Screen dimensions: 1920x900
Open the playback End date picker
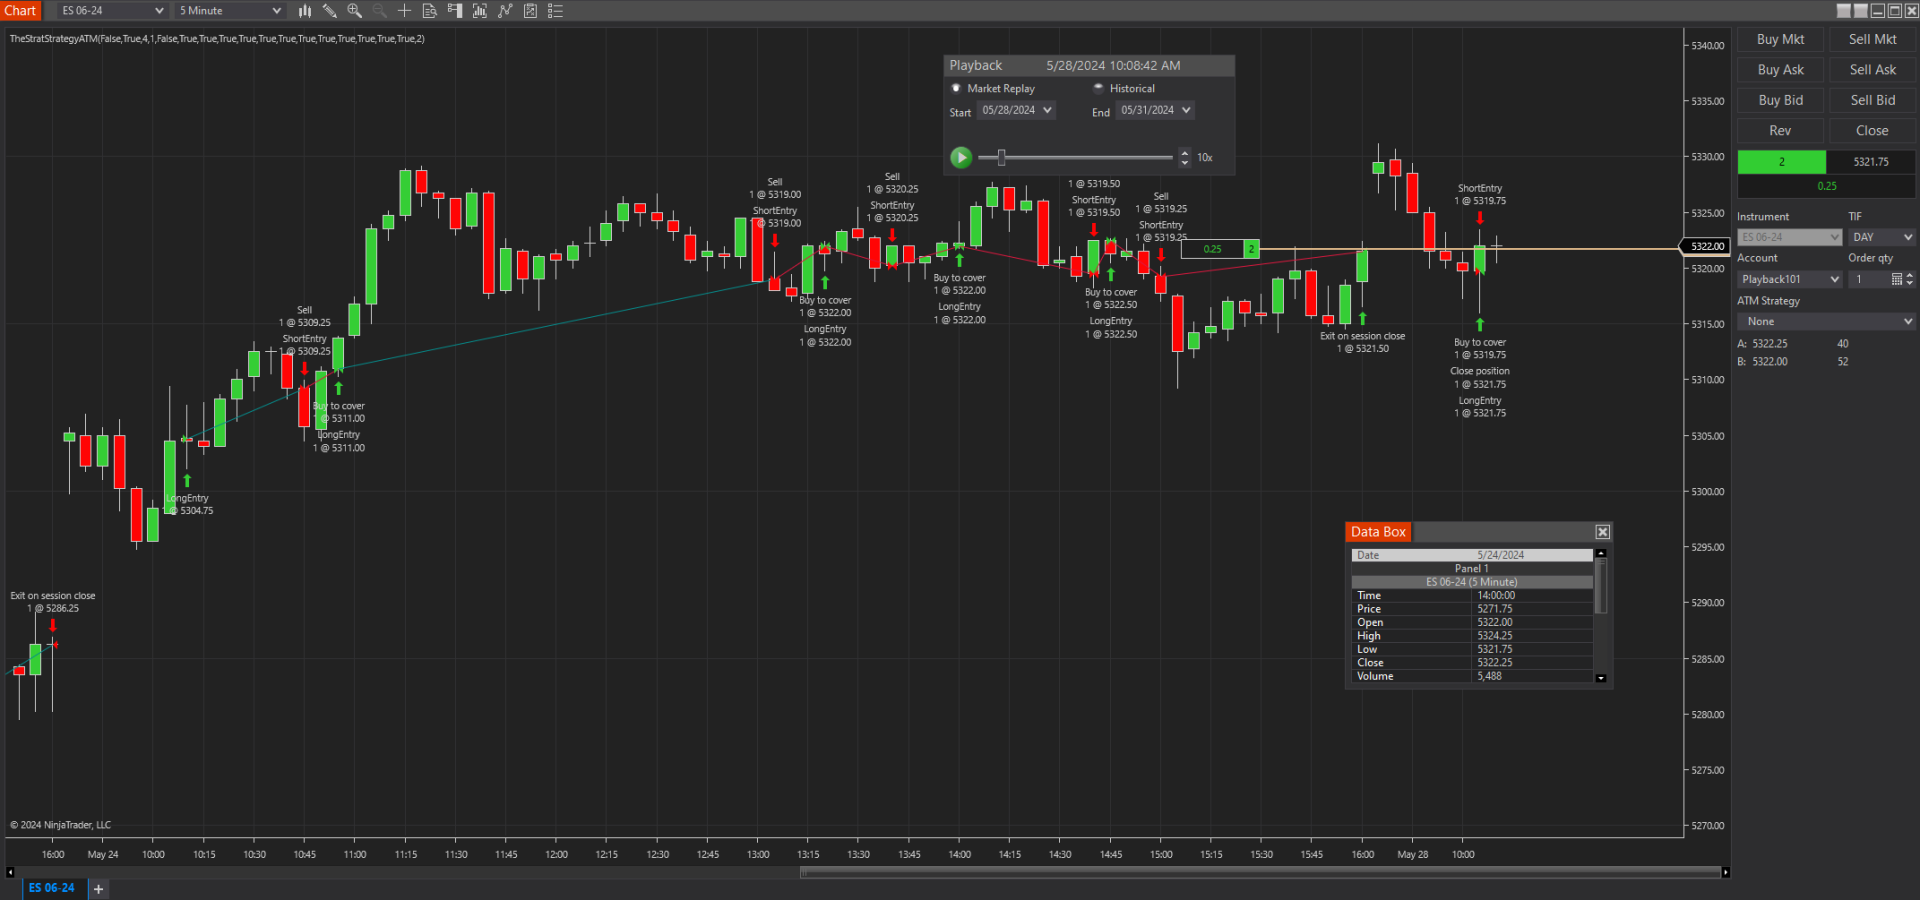pyautogui.click(x=1155, y=110)
